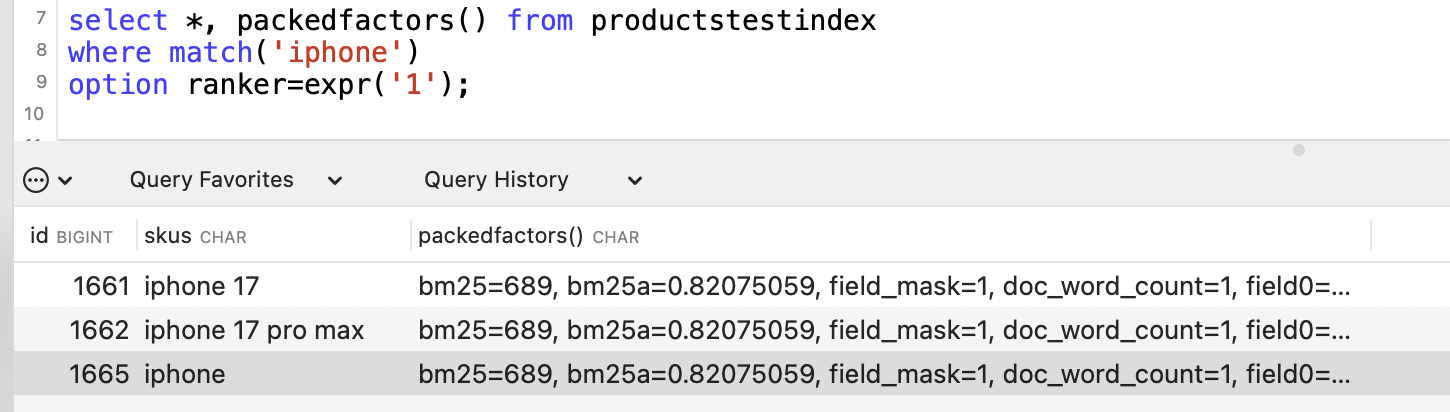Click the skus CHAR column header

click(x=195, y=236)
